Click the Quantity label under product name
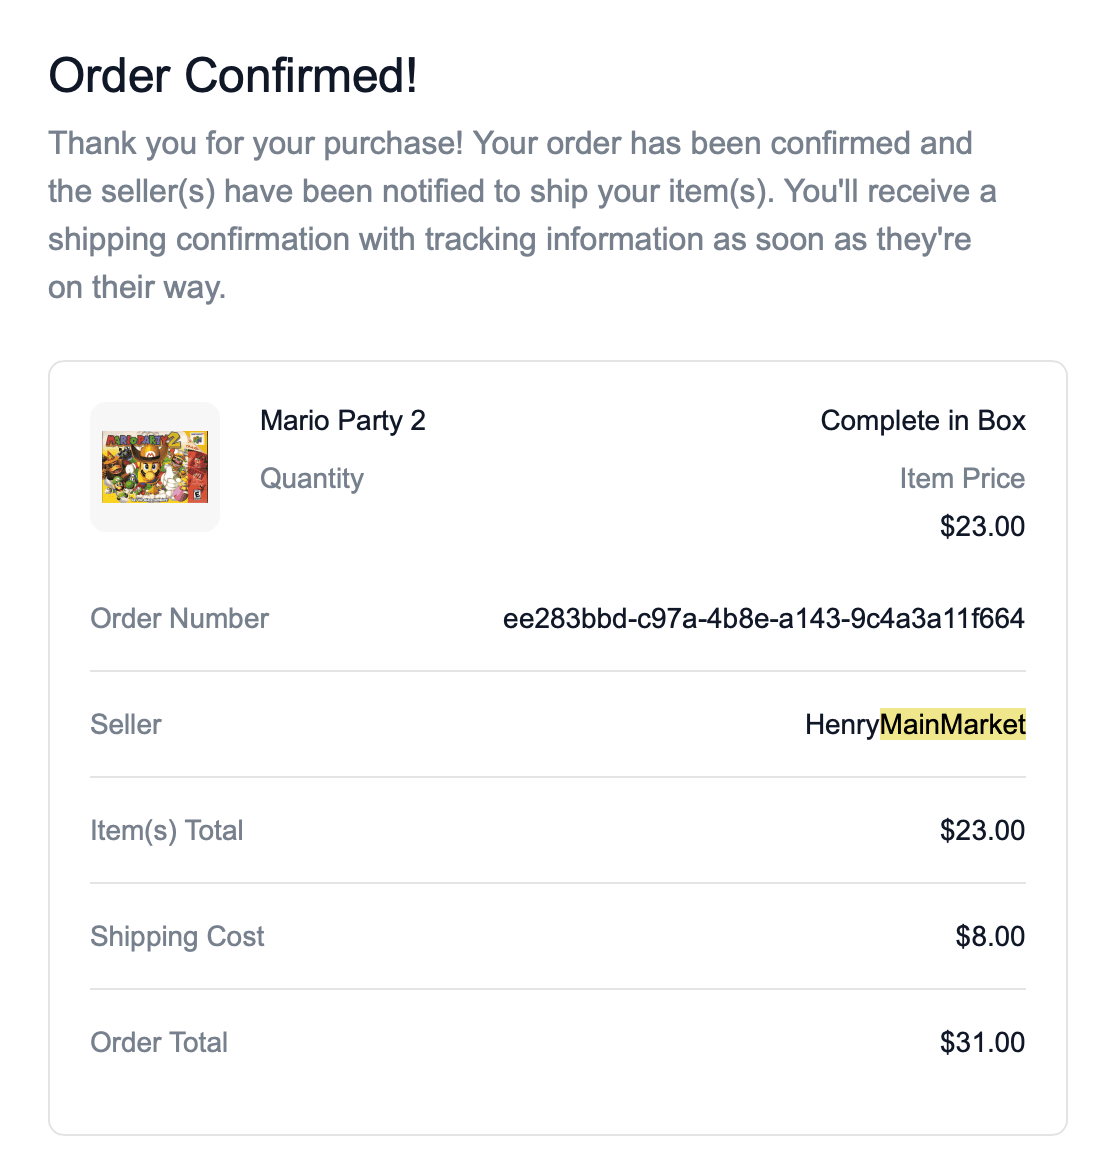The width and height of the screenshot is (1114, 1156). 311,478
